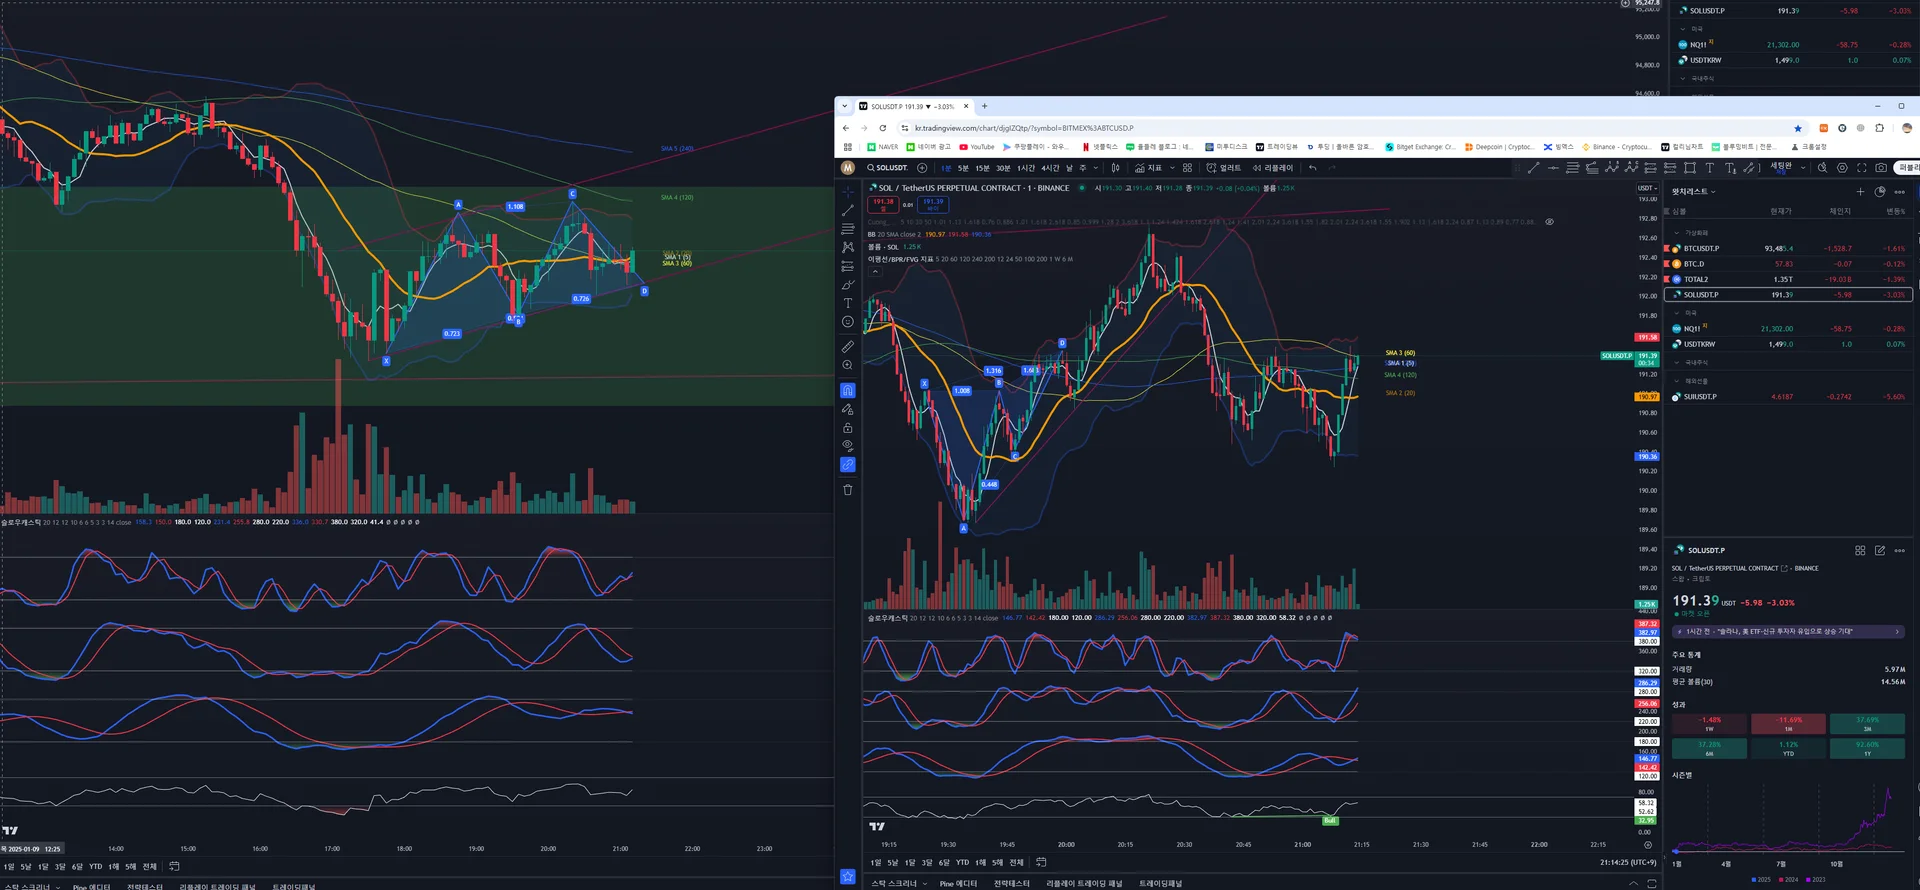Select the zoom-in tool in left sidebar
Image resolution: width=1920 pixels, height=890 pixels.
848,365
